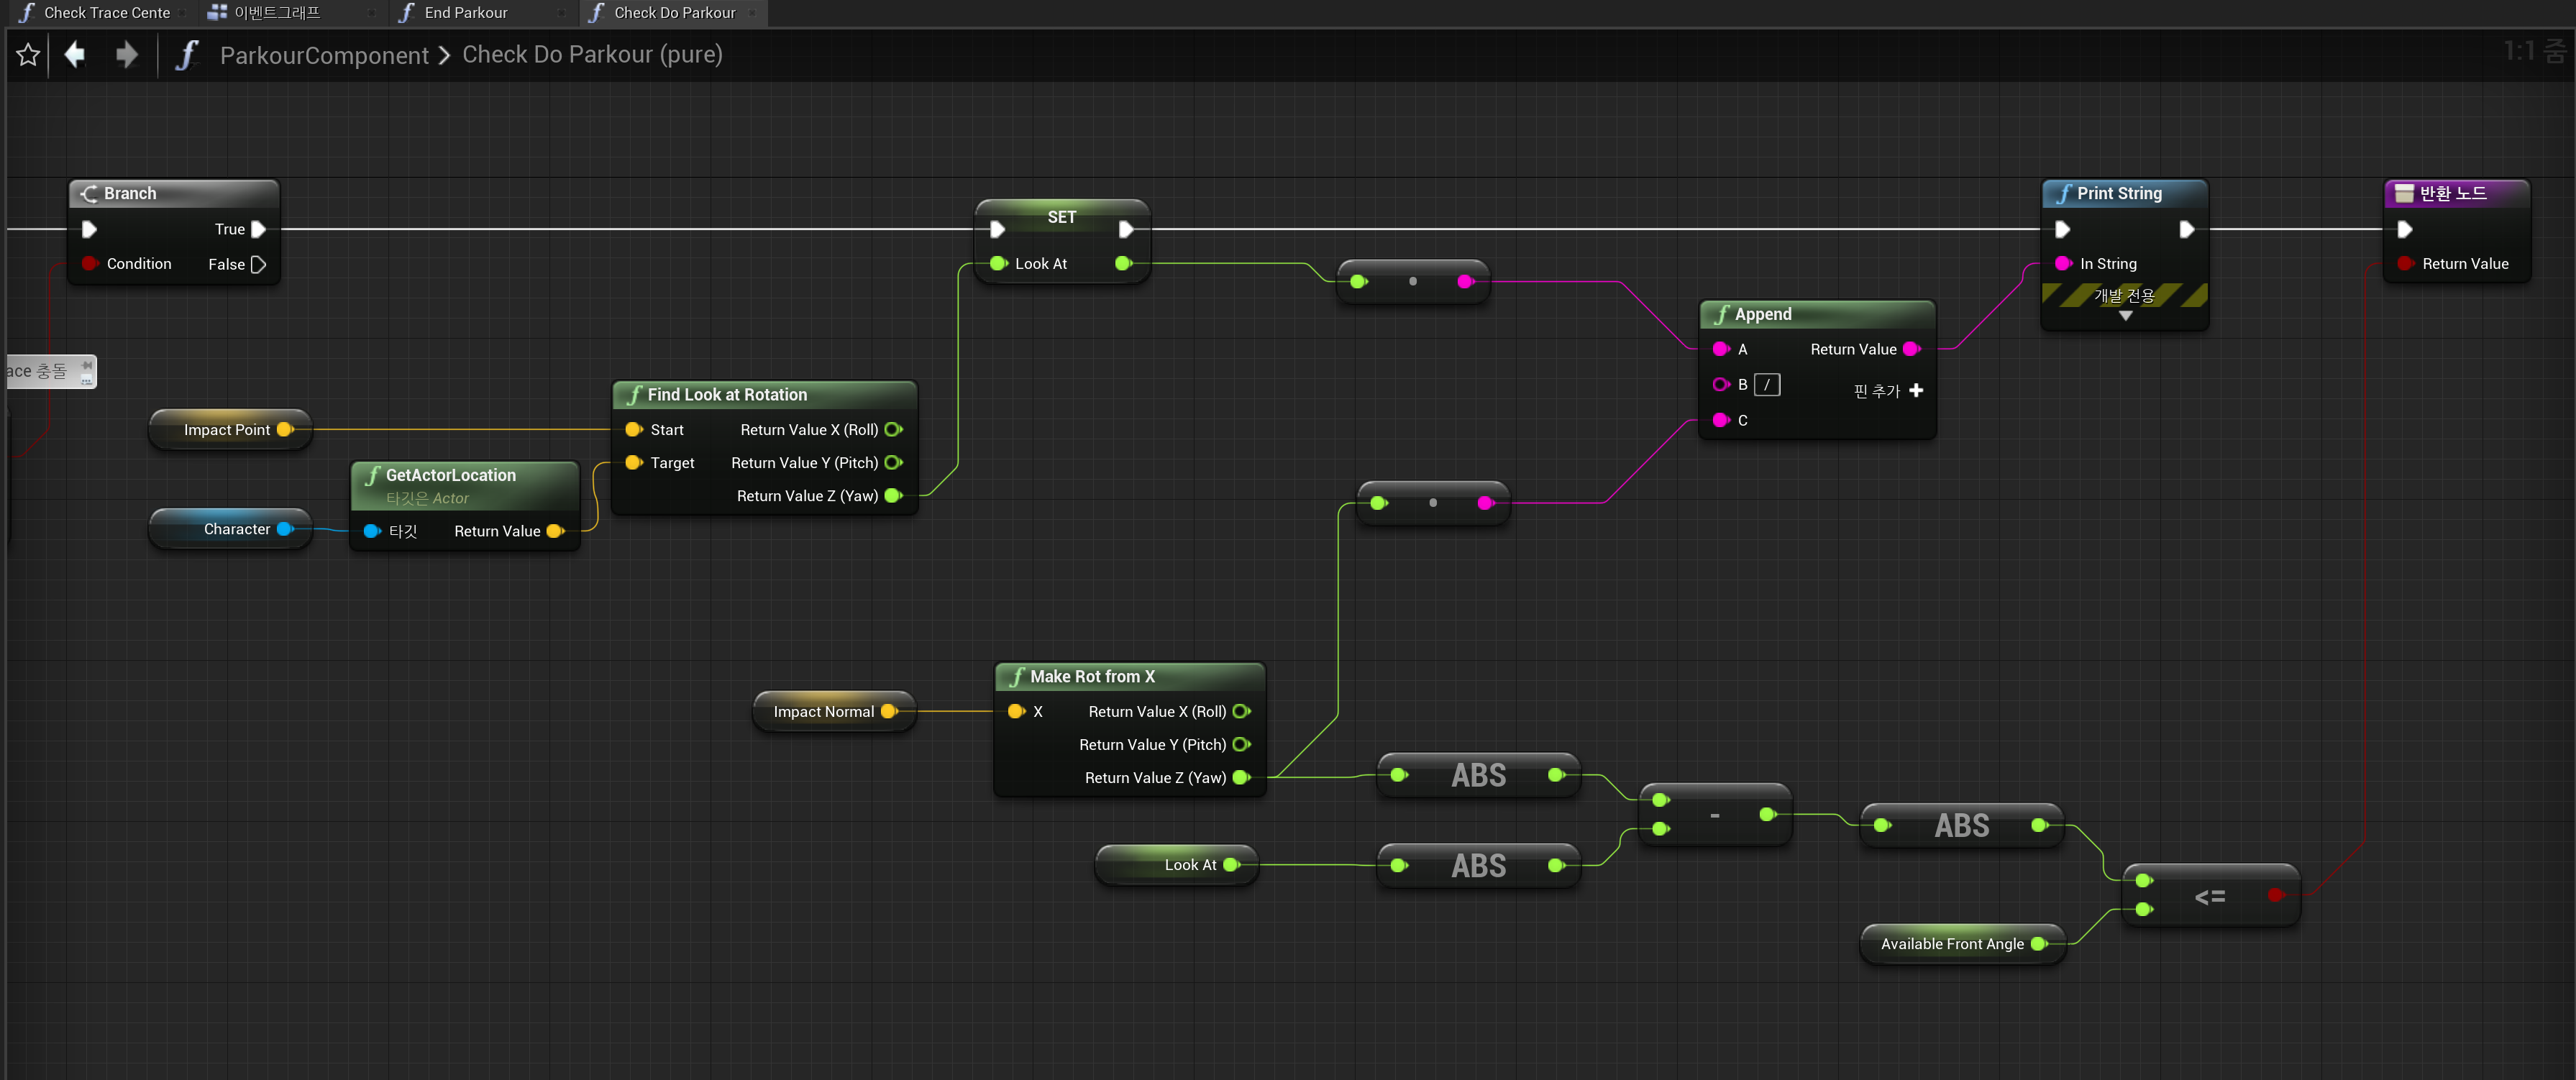
Task: Select the Print String node header
Action: click(x=2124, y=193)
